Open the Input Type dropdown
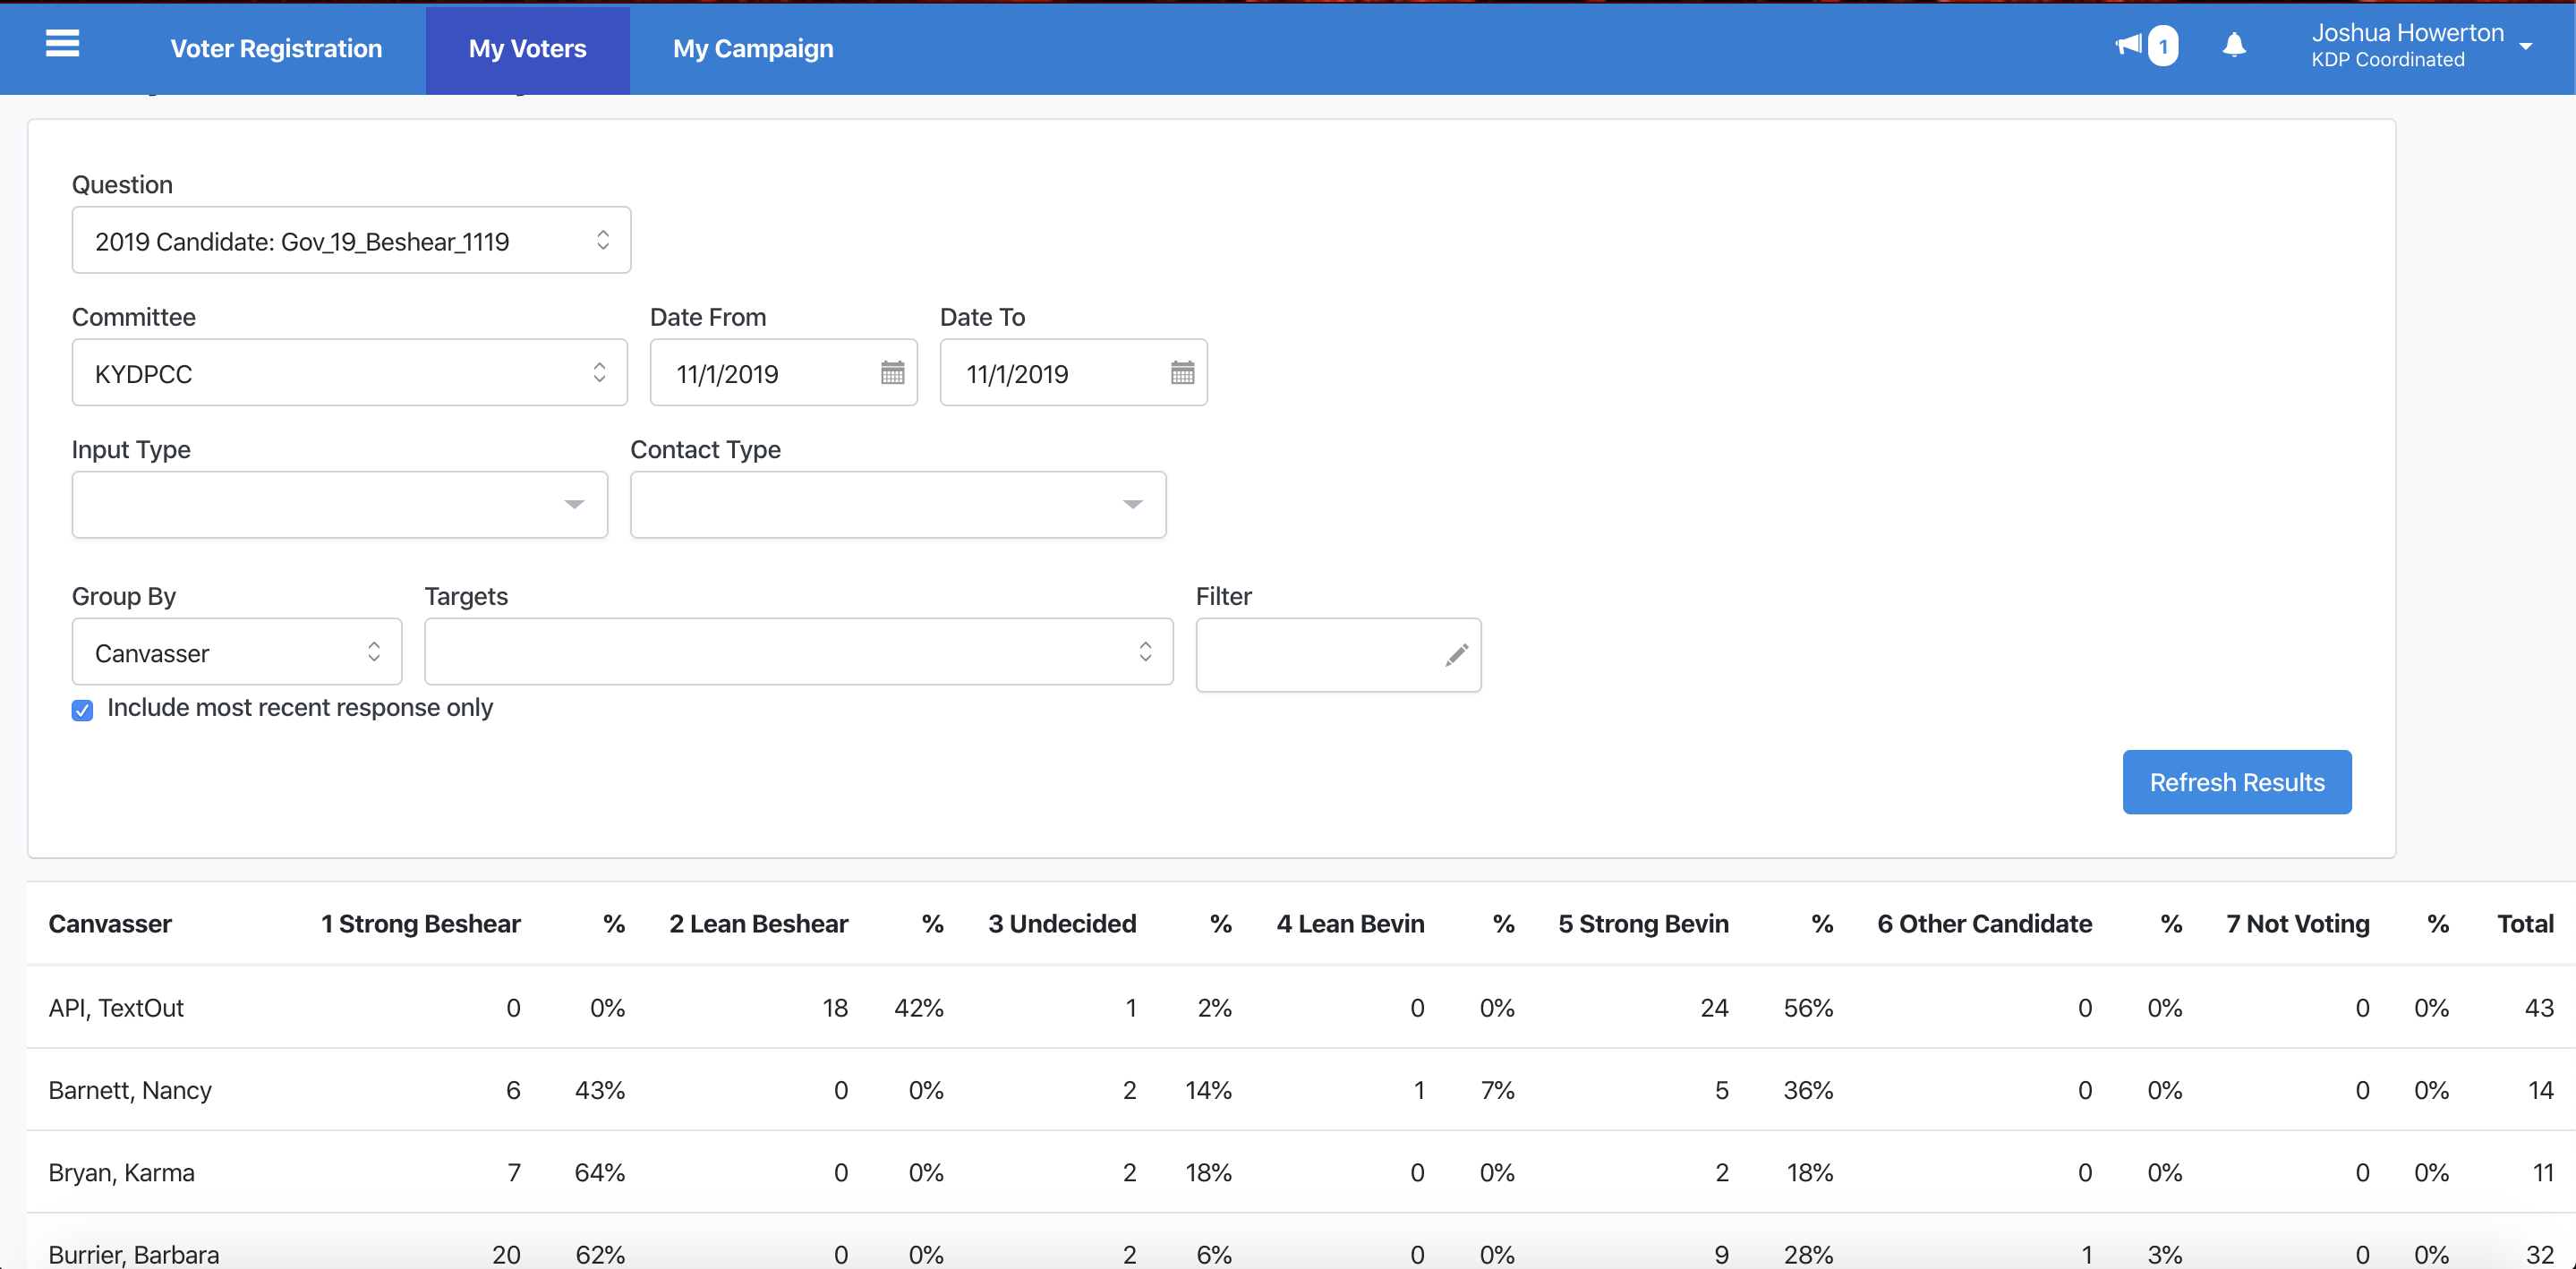Image resolution: width=2576 pixels, height=1269 pixels. click(339, 505)
